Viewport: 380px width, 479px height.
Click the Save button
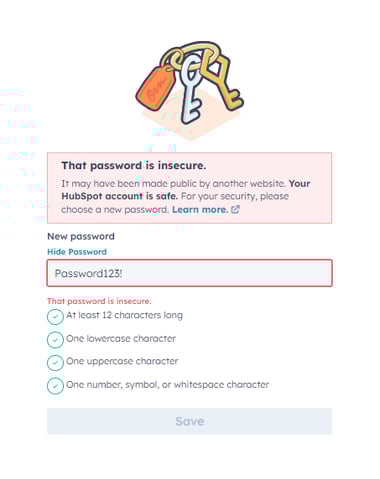click(189, 421)
